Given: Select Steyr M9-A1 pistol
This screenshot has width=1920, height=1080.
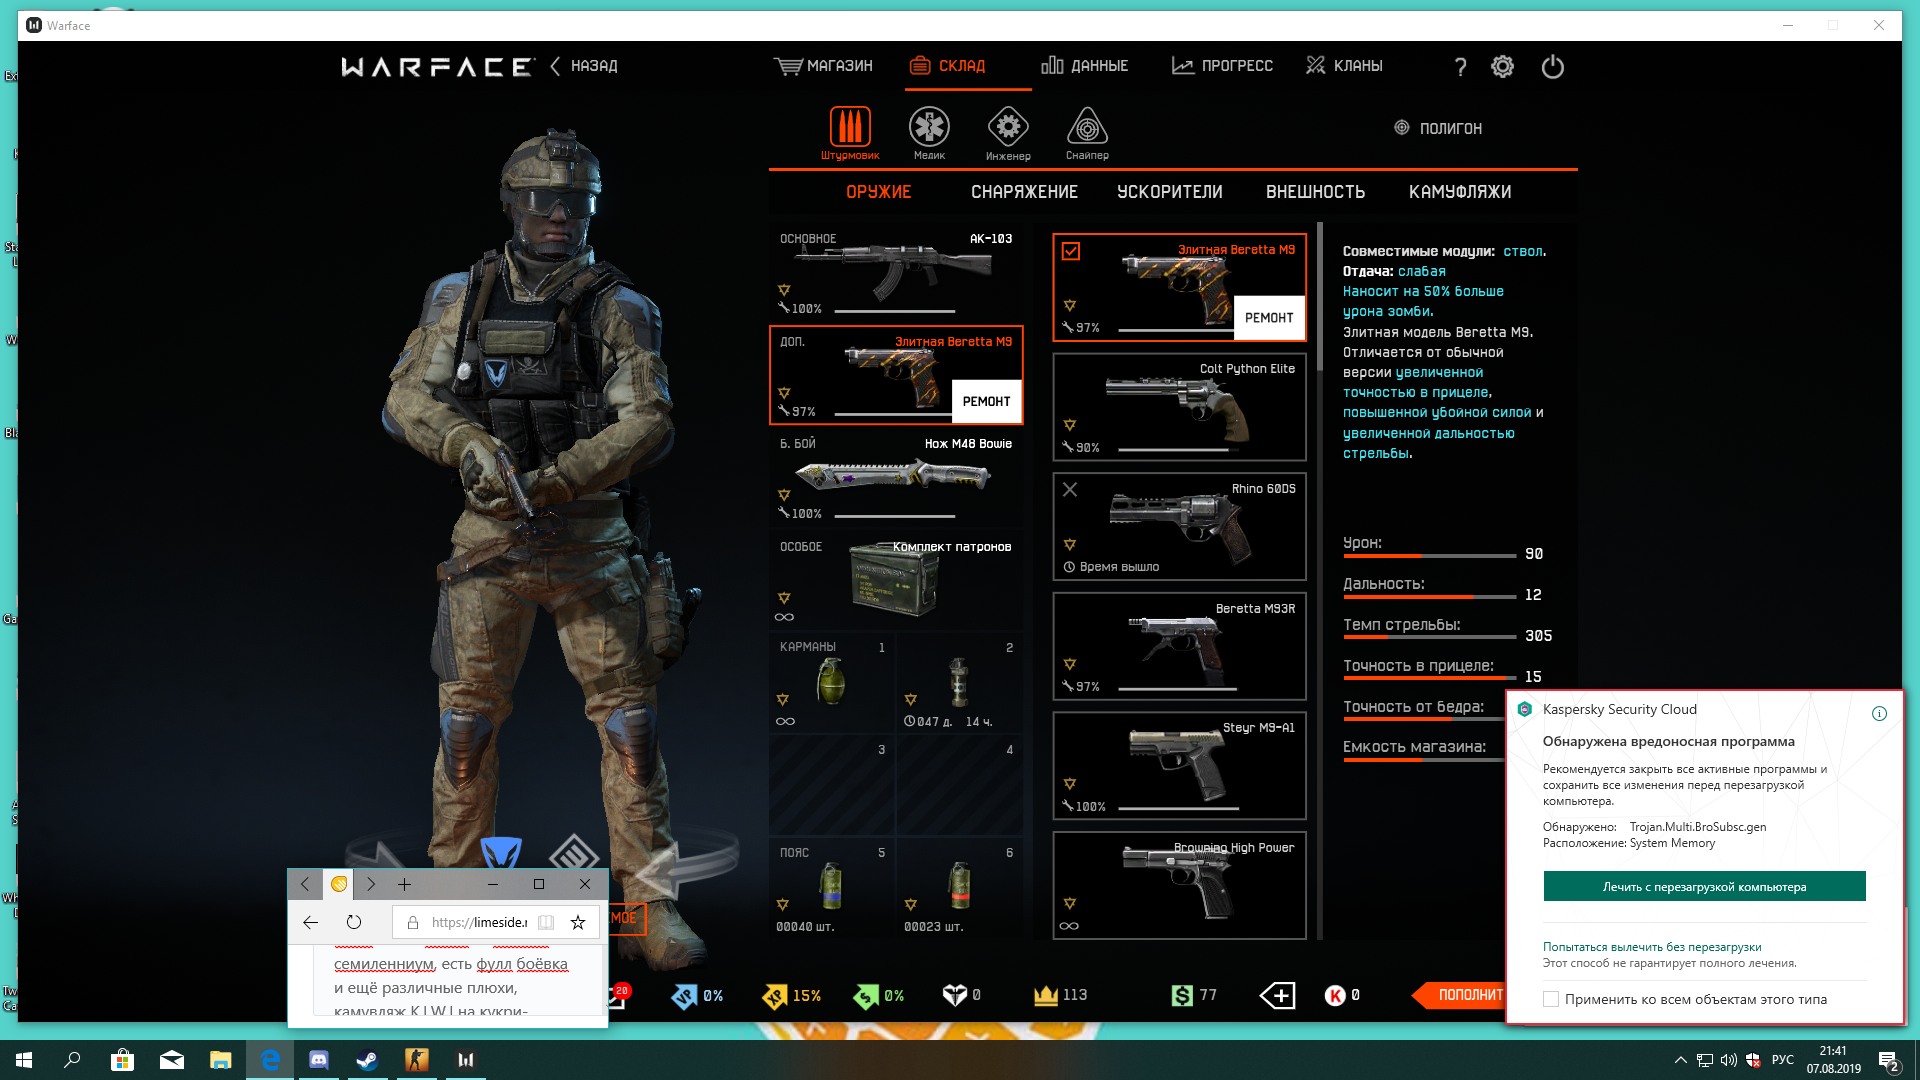Looking at the screenshot, I should tap(1179, 766).
